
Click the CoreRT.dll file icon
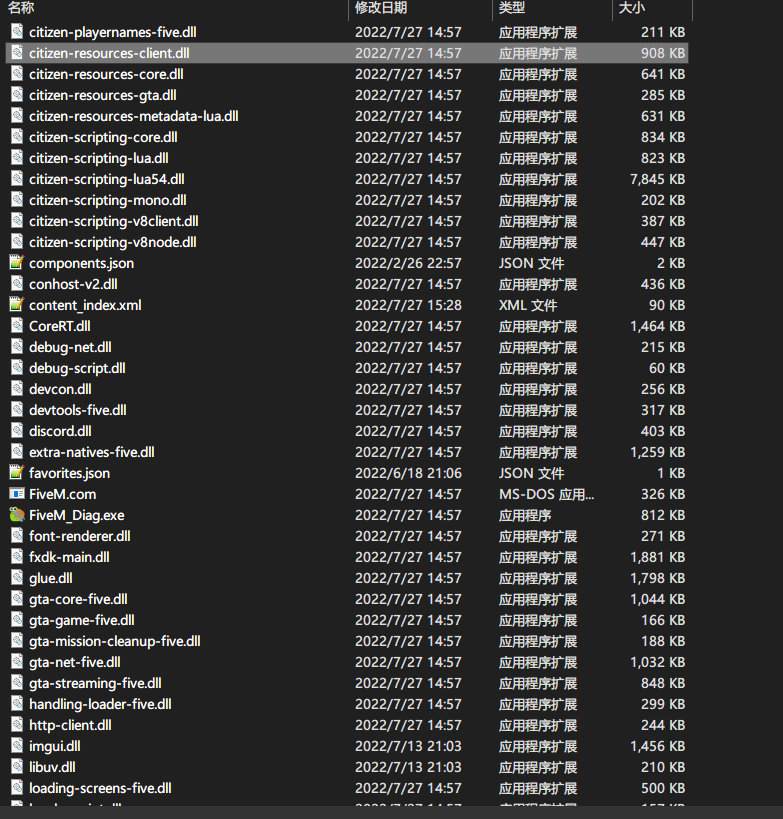(17, 325)
